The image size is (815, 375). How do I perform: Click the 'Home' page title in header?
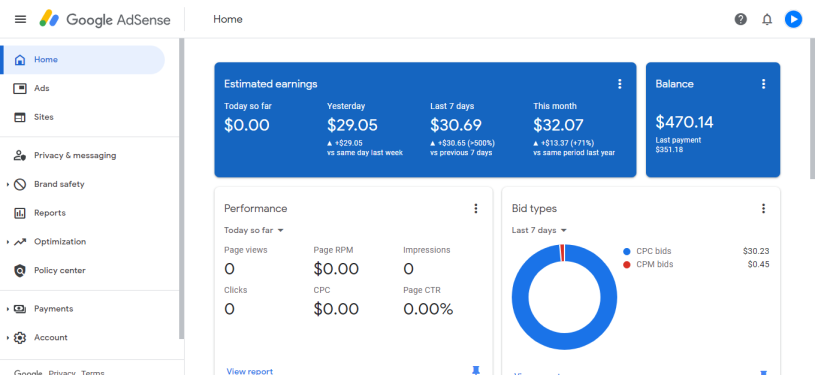(x=228, y=20)
